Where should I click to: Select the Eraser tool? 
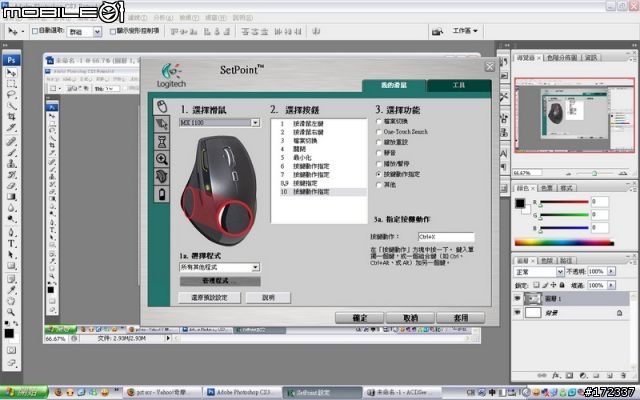(11, 186)
